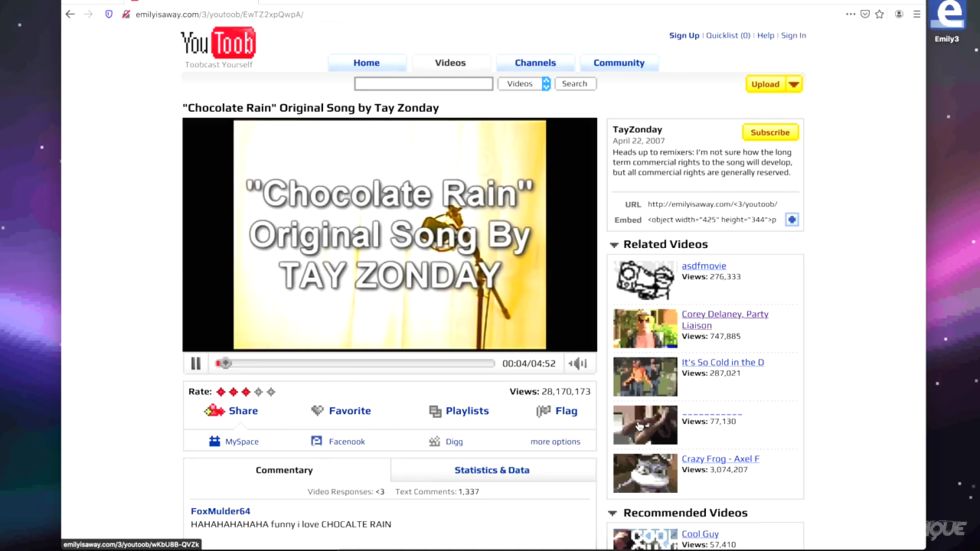
Task: Rate the video five stars
Action: point(271,392)
